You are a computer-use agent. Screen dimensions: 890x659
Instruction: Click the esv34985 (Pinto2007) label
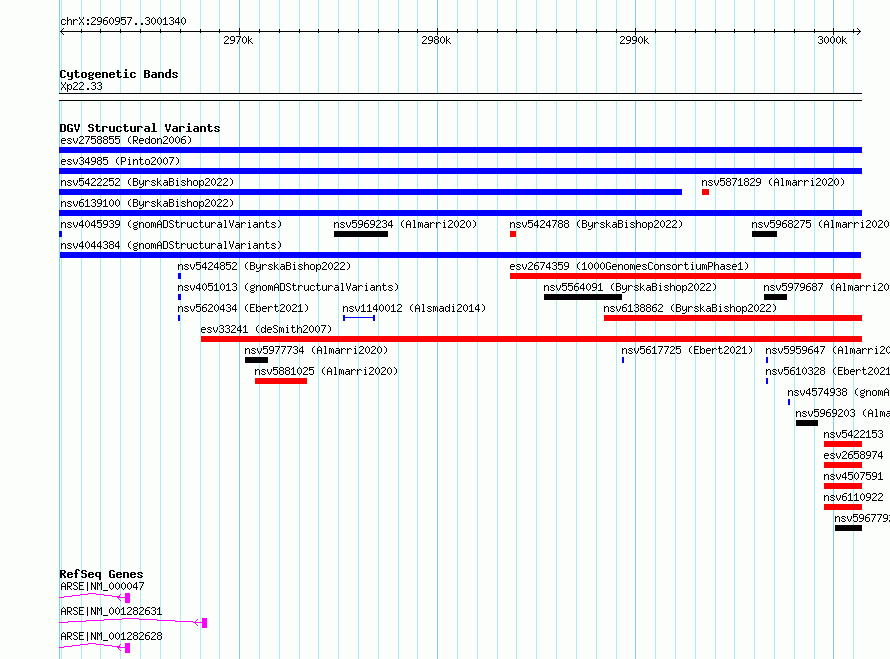click(x=120, y=161)
